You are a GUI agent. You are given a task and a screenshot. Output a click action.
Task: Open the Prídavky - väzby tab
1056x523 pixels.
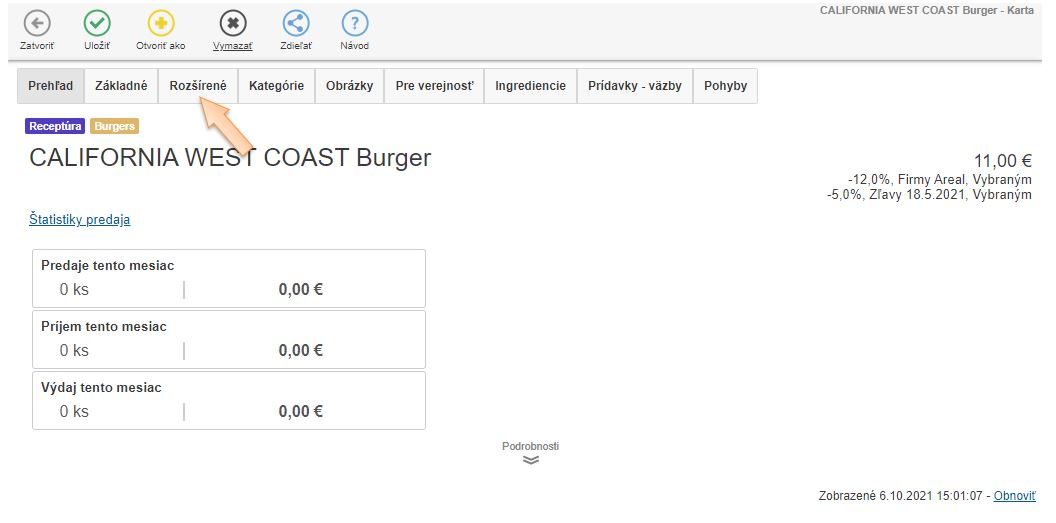tap(635, 86)
